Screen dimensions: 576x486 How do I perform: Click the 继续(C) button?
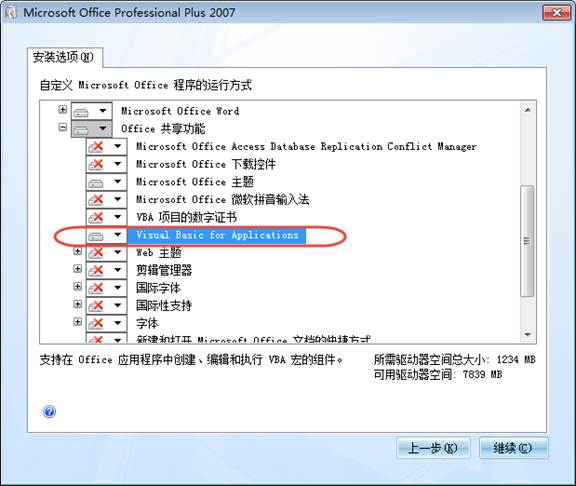point(513,448)
